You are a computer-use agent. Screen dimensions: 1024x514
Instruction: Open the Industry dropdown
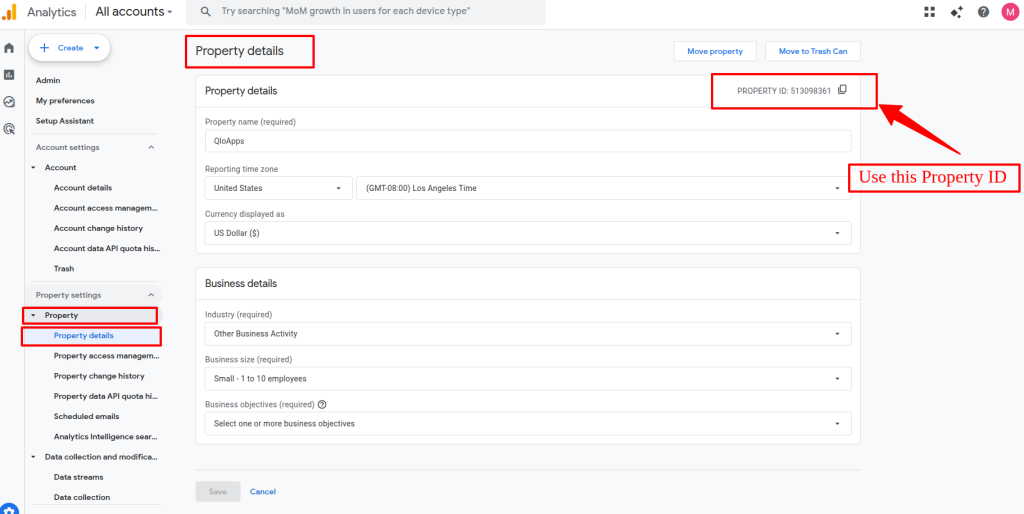[527, 334]
